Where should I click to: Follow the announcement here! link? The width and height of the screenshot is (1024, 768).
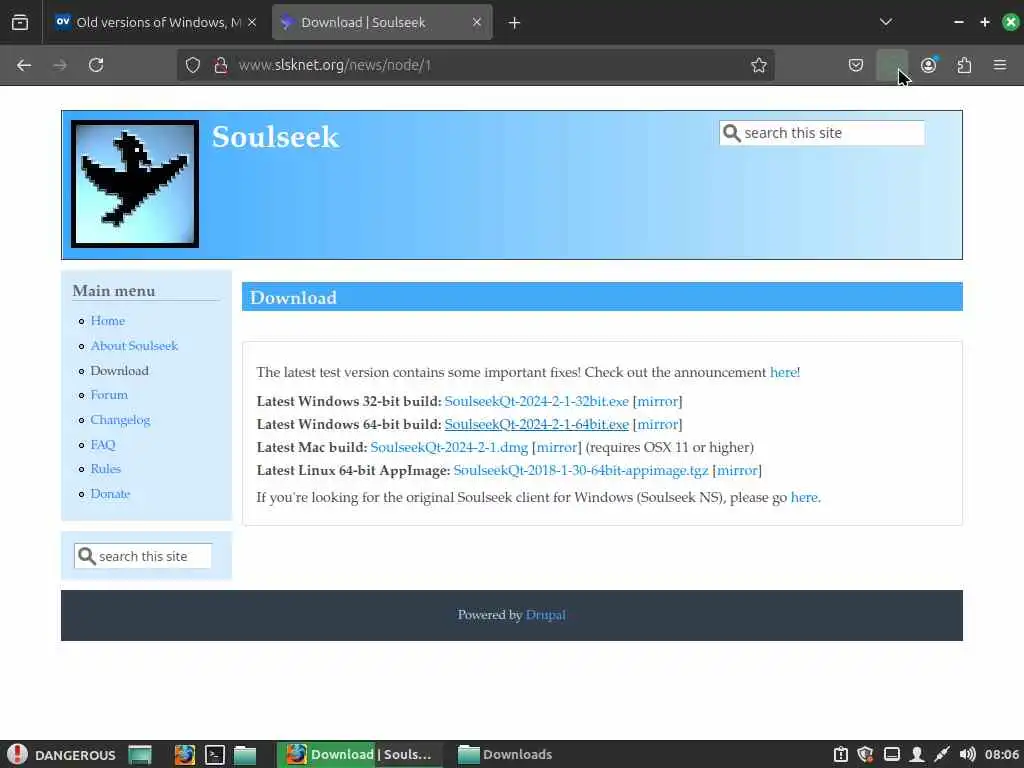coord(784,372)
